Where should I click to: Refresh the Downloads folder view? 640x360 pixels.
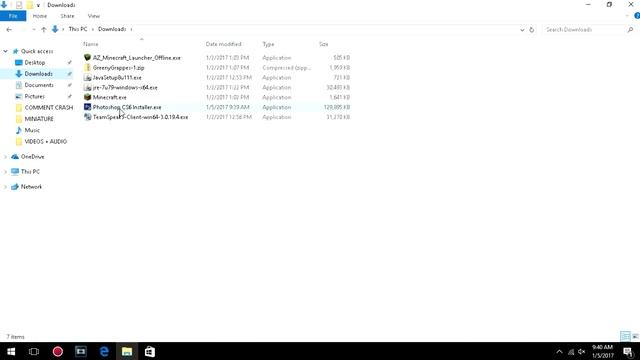click(x=531, y=30)
